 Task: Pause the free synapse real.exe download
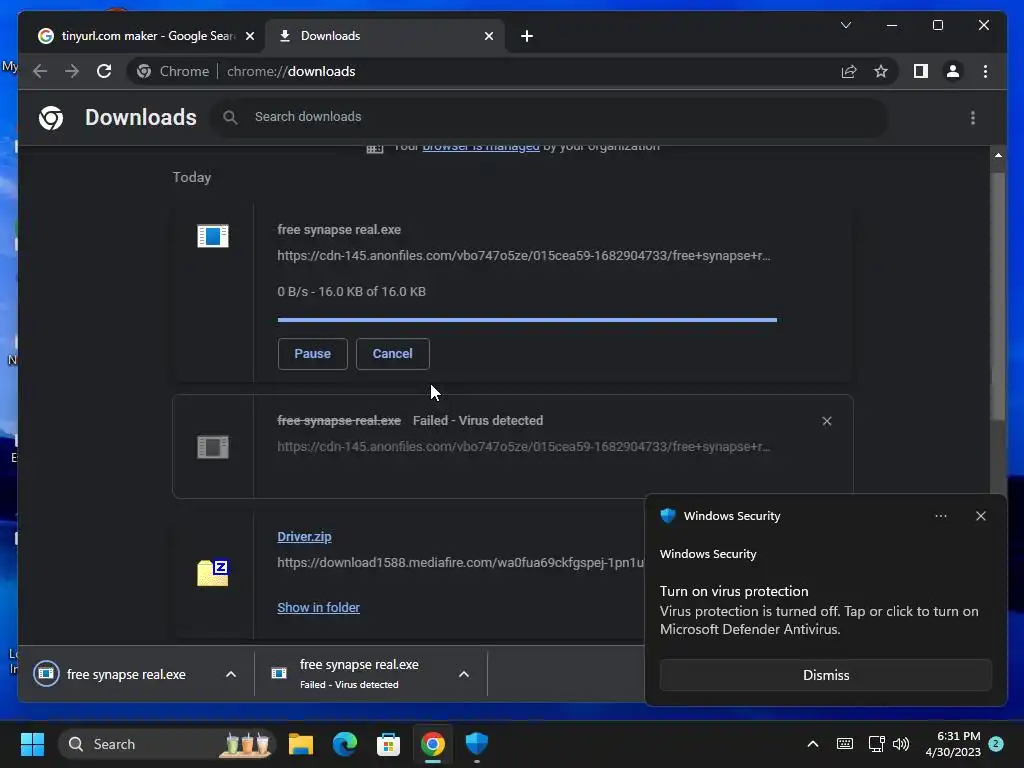pyautogui.click(x=312, y=354)
